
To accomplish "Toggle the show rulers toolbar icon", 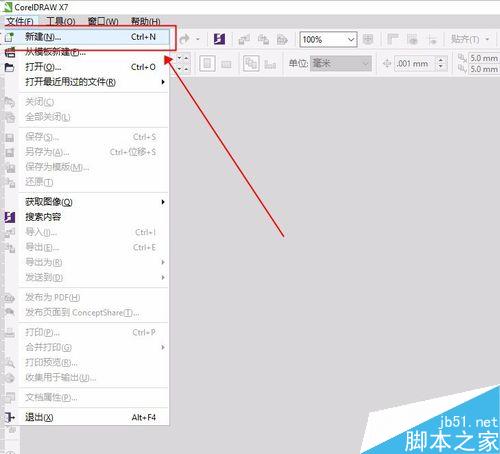I will (x=393, y=40).
